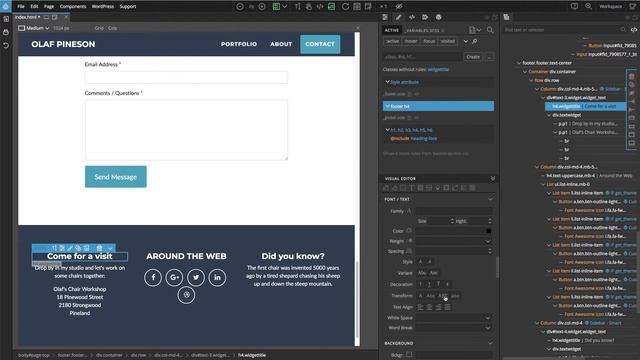Click the Font Family input field
The image size is (640, 360).
454,211
